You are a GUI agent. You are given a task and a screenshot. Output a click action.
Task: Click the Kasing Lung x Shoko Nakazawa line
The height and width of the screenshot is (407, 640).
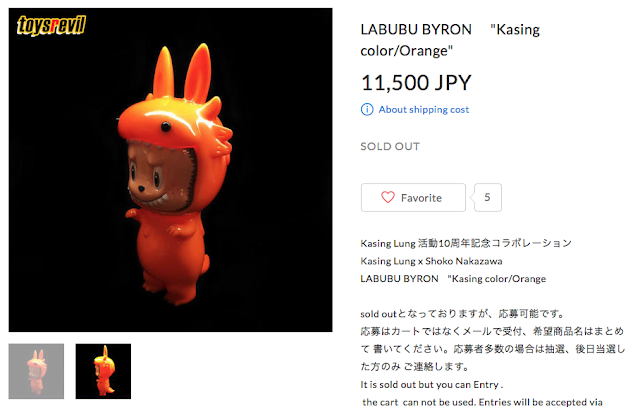pyautogui.click(x=431, y=261)
